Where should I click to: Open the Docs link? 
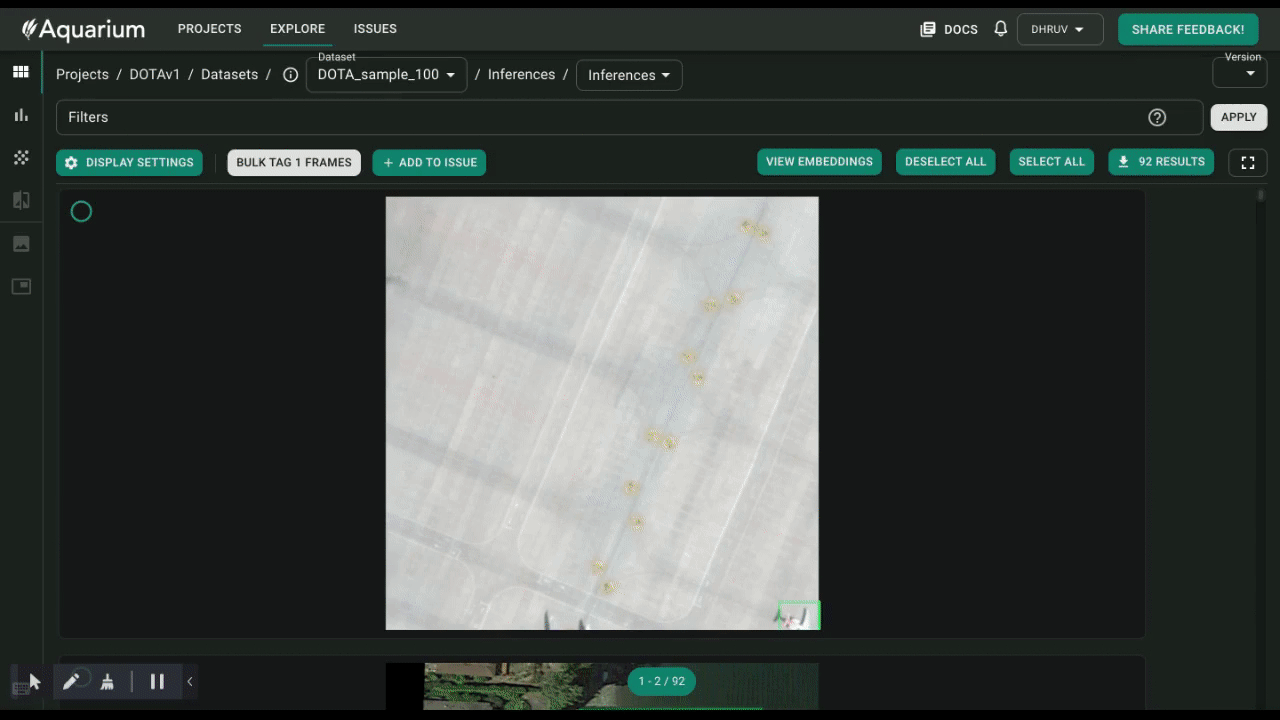(949, 29)
